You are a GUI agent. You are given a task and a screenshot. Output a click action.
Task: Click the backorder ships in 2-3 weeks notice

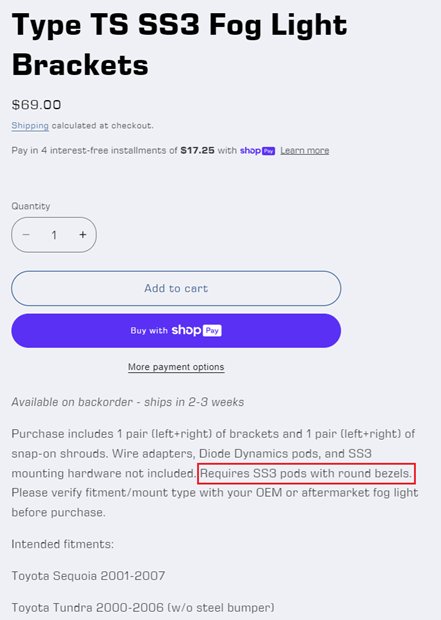[128, 402]
